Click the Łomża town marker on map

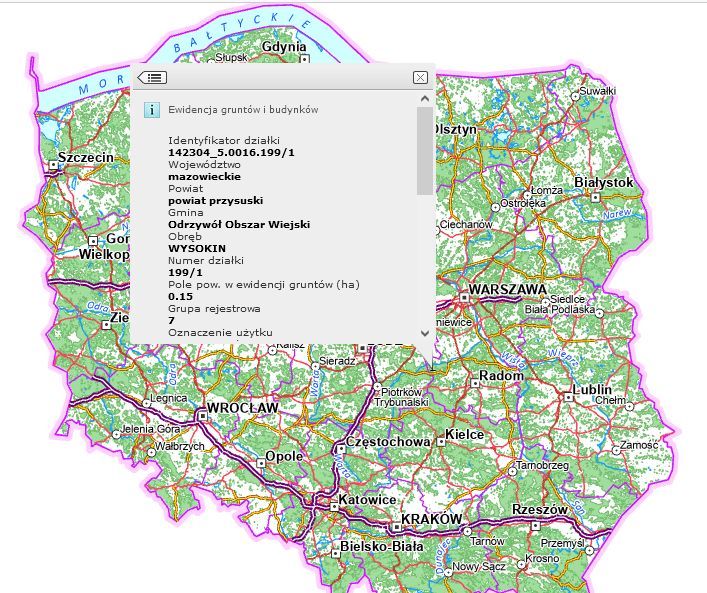(527, 195)
